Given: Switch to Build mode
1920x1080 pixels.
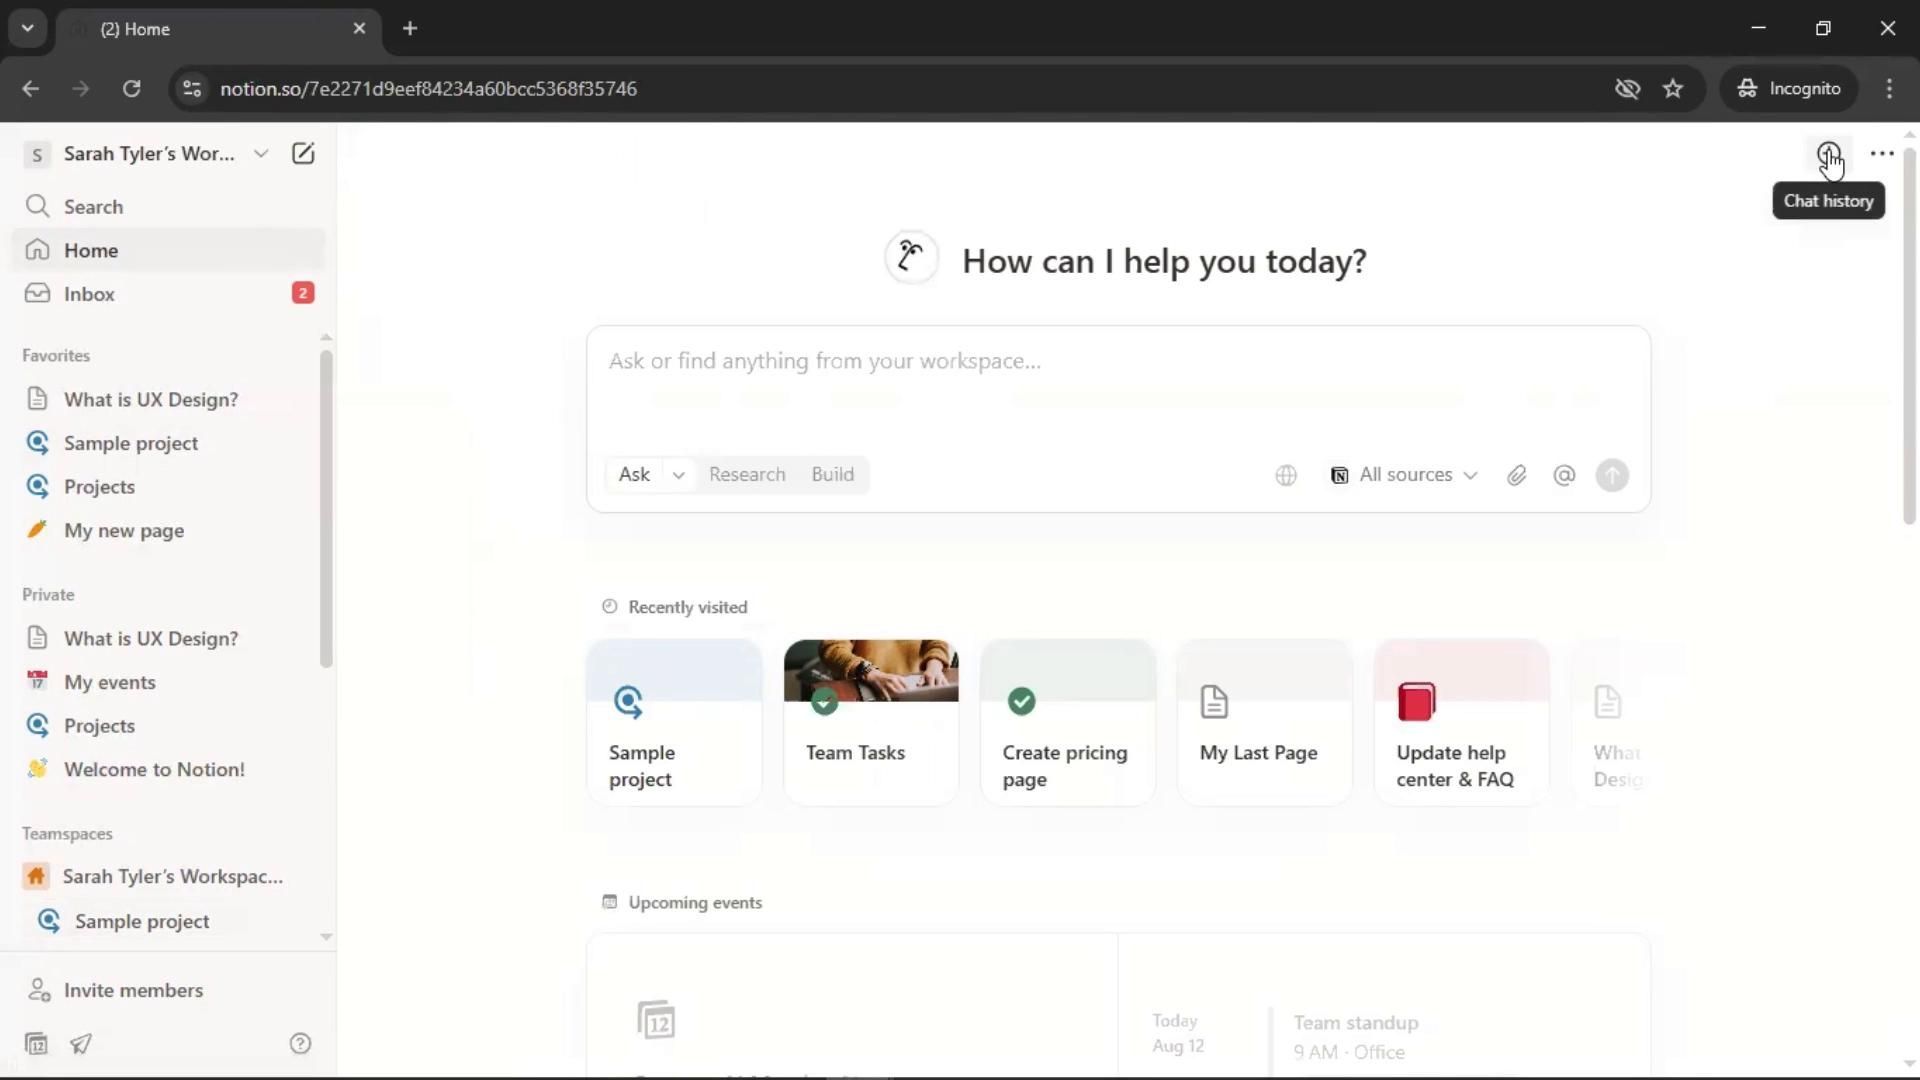Looking at the screenshot, I should [x=832, y=475].
